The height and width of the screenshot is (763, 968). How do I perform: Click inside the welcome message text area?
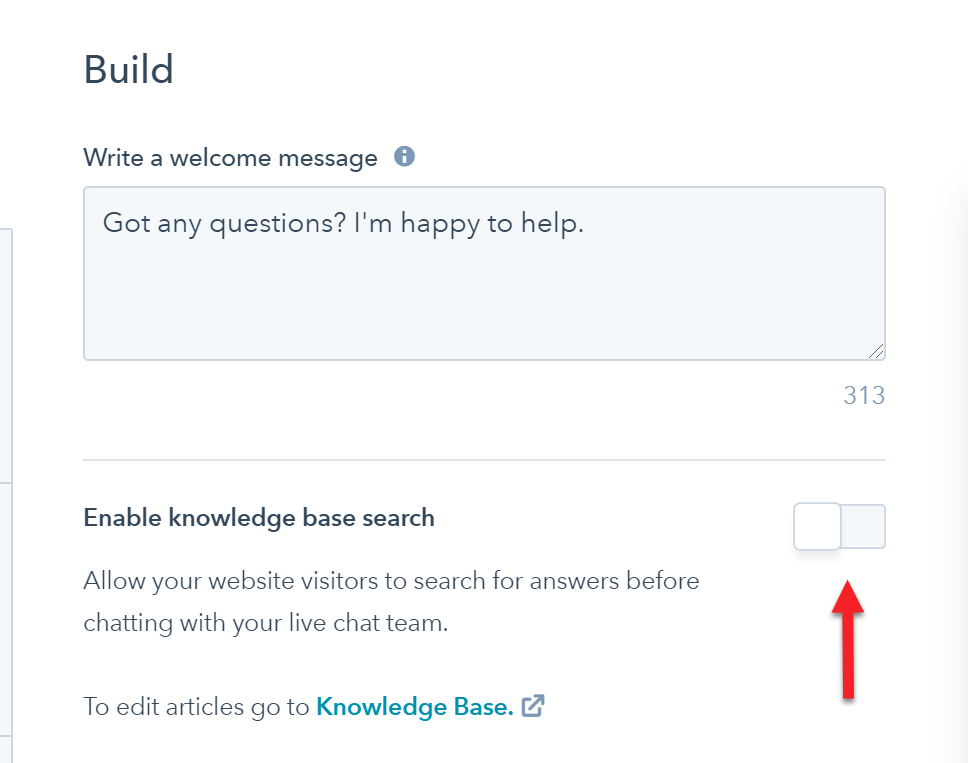pos(485,273)
